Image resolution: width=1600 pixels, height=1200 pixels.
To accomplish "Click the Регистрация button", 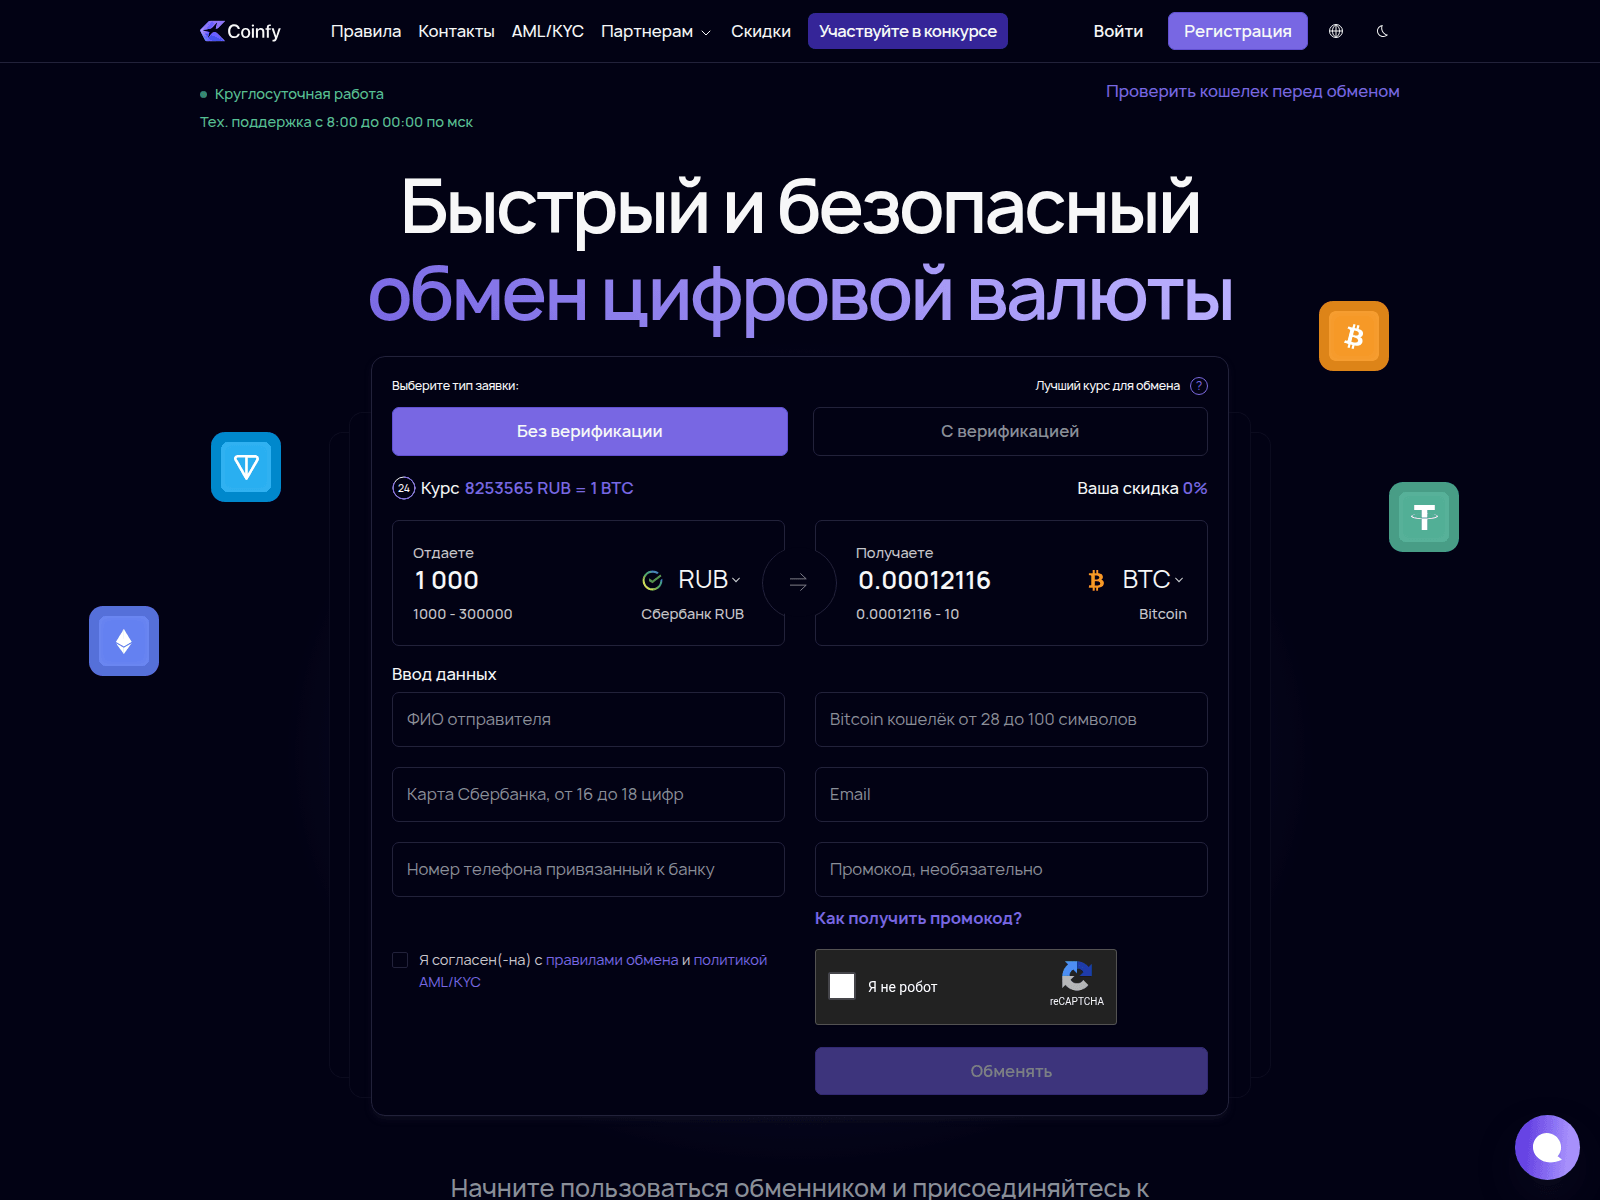I will click(x=1238, y=31).
